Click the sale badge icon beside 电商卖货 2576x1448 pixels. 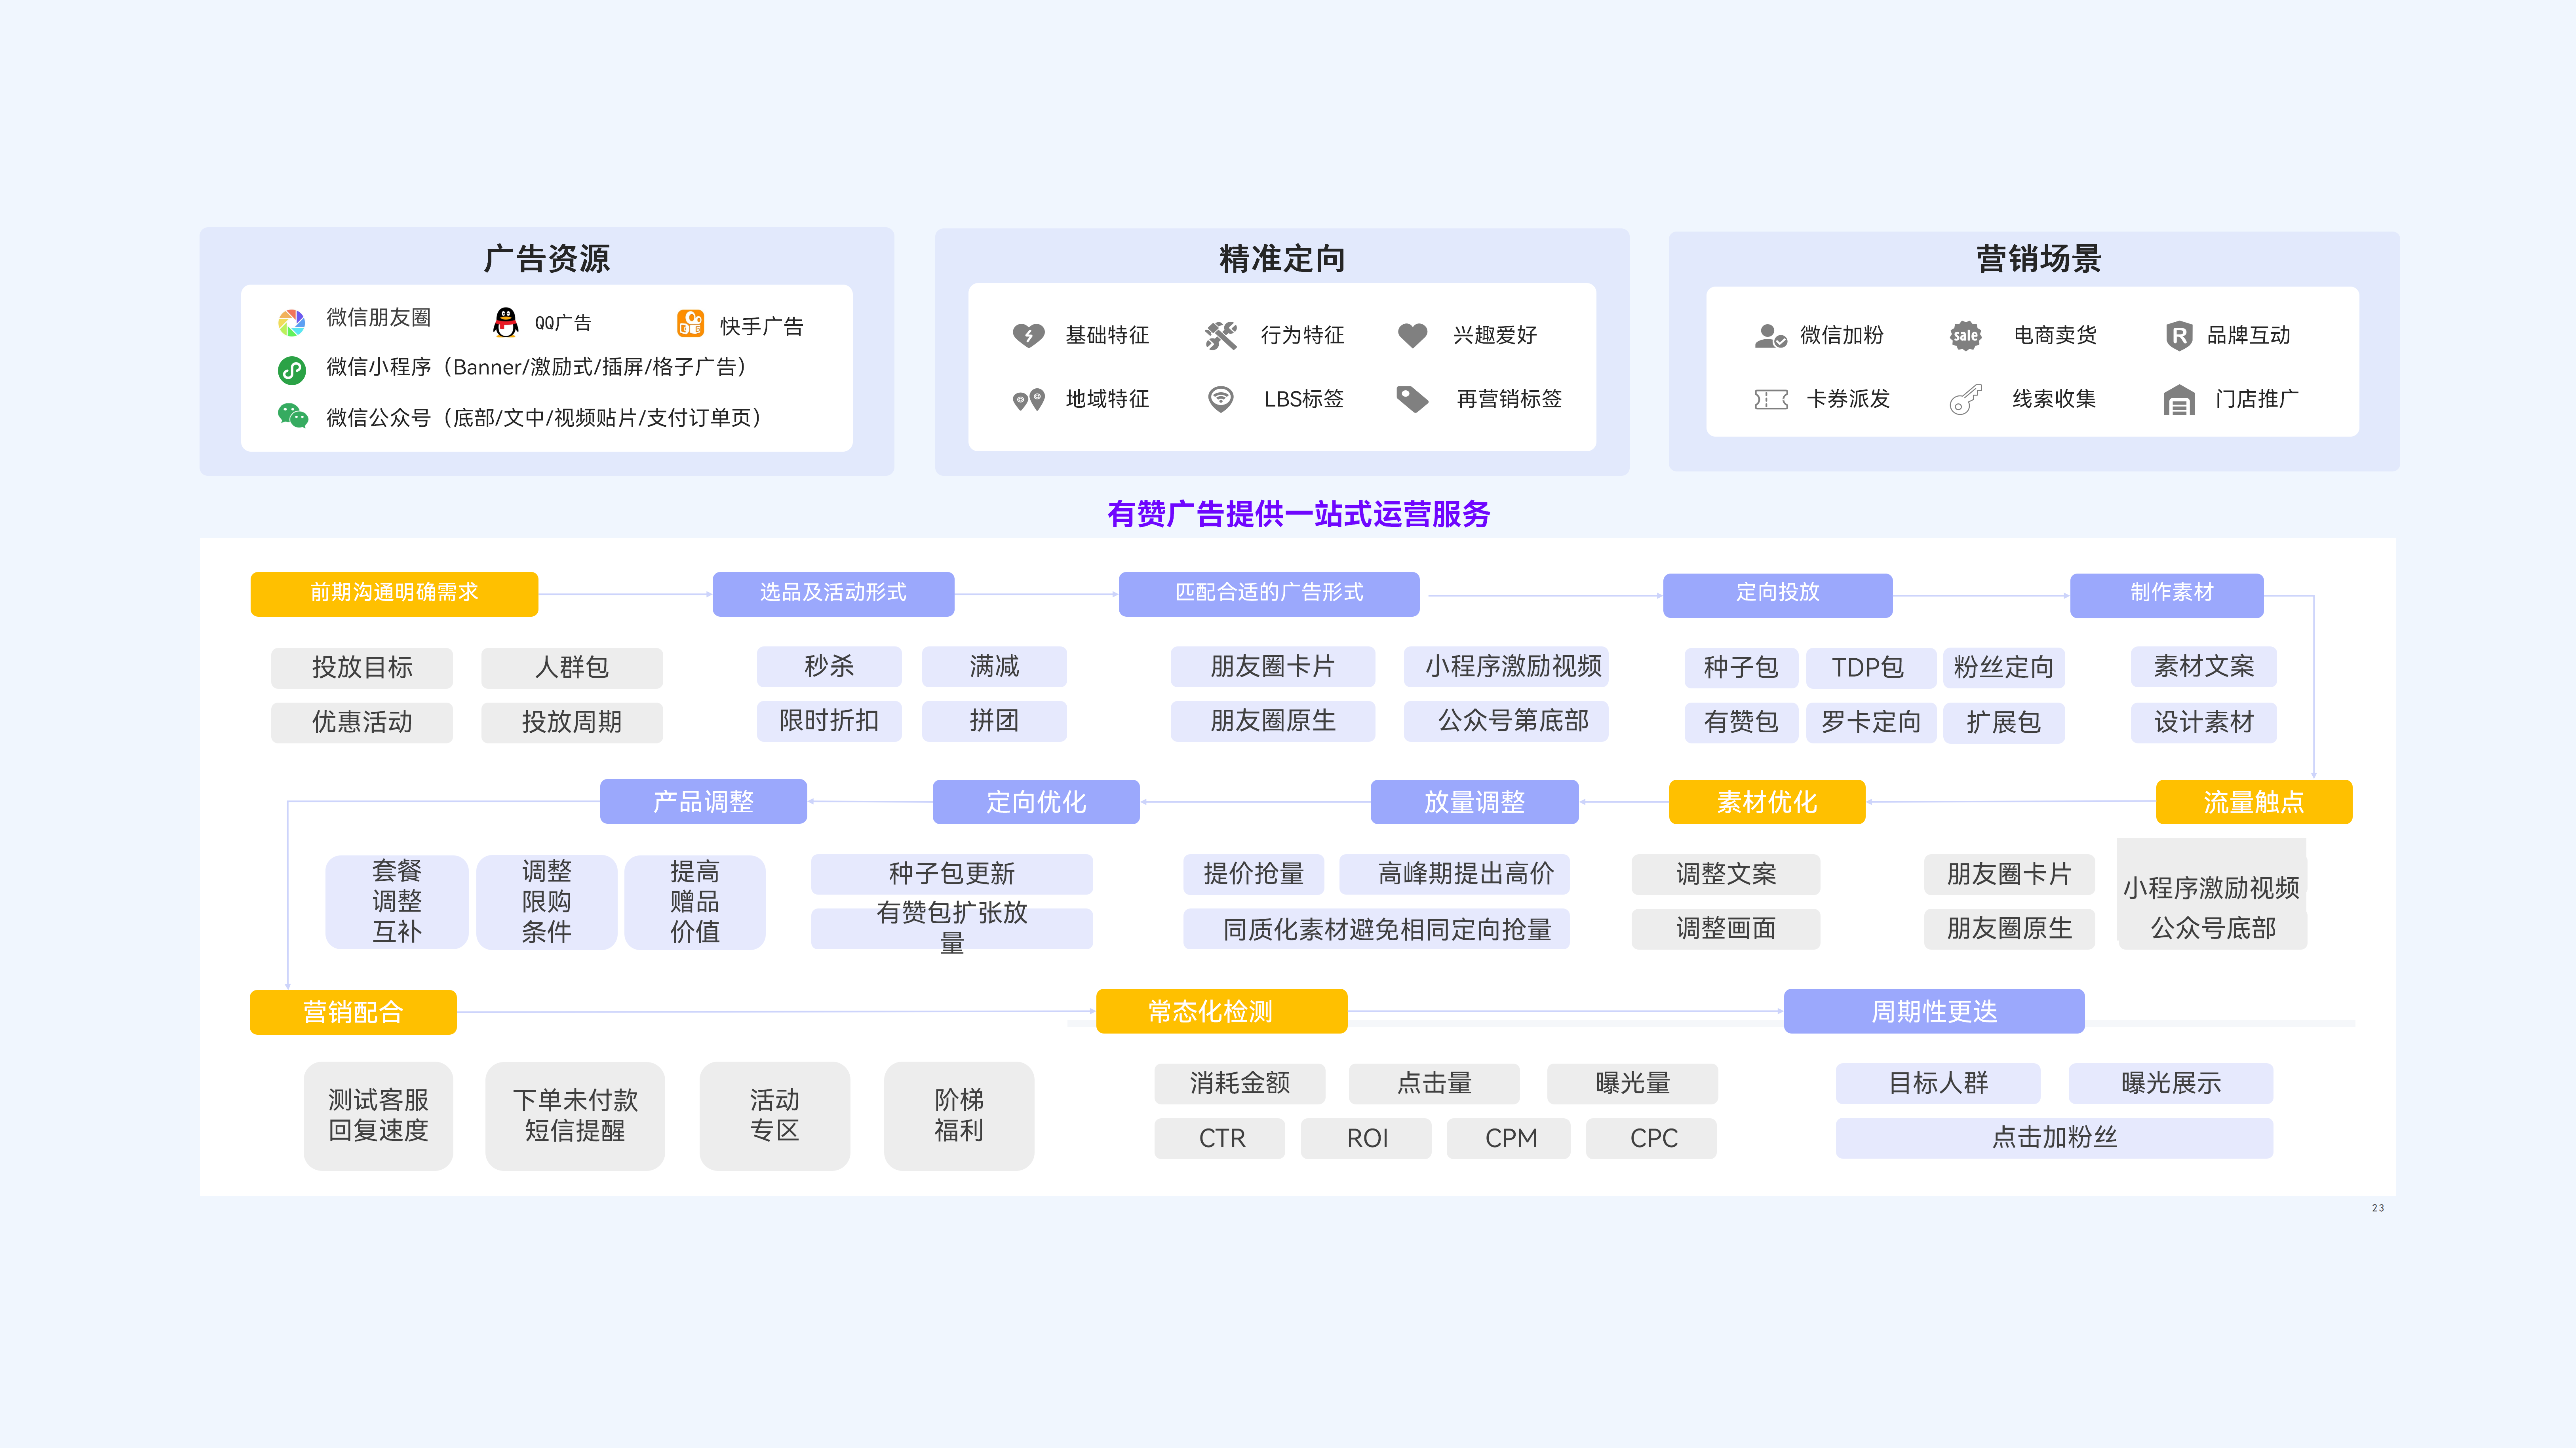(x=1965, y=336)
